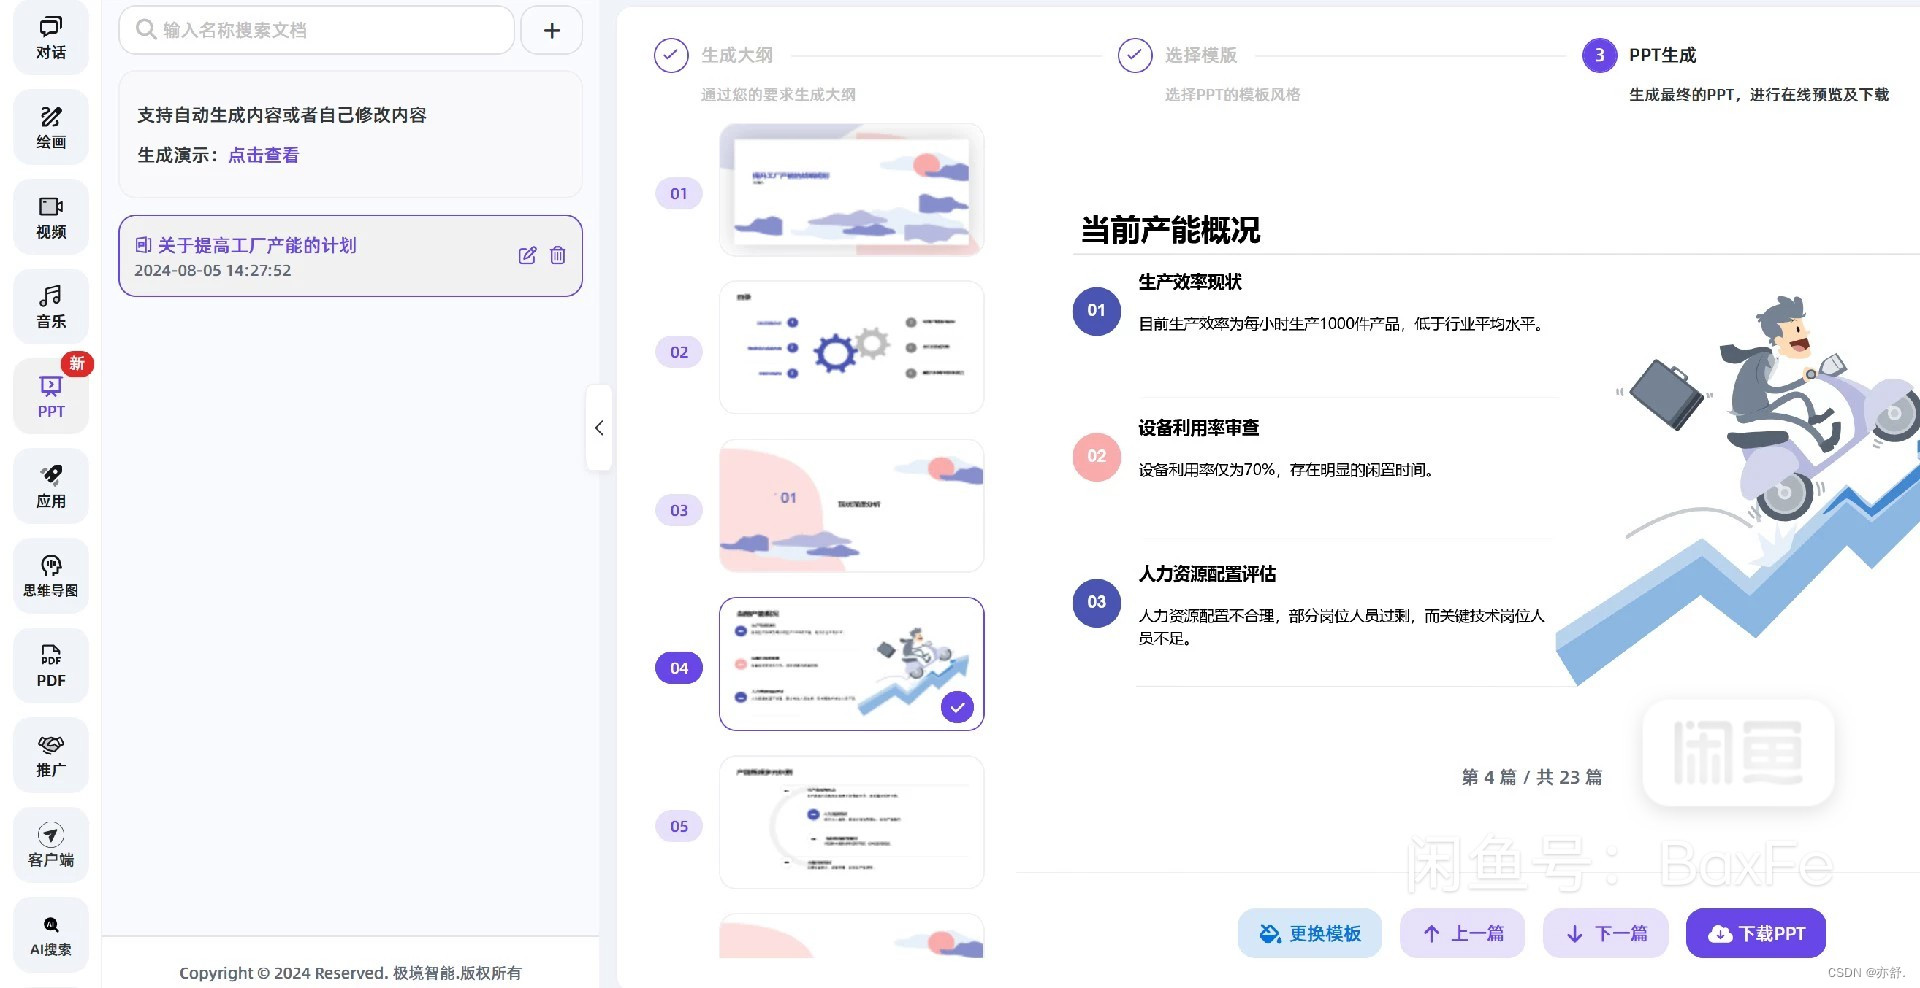
Task: Click the blue 01 circle in slide preview
Action: 1096,310
